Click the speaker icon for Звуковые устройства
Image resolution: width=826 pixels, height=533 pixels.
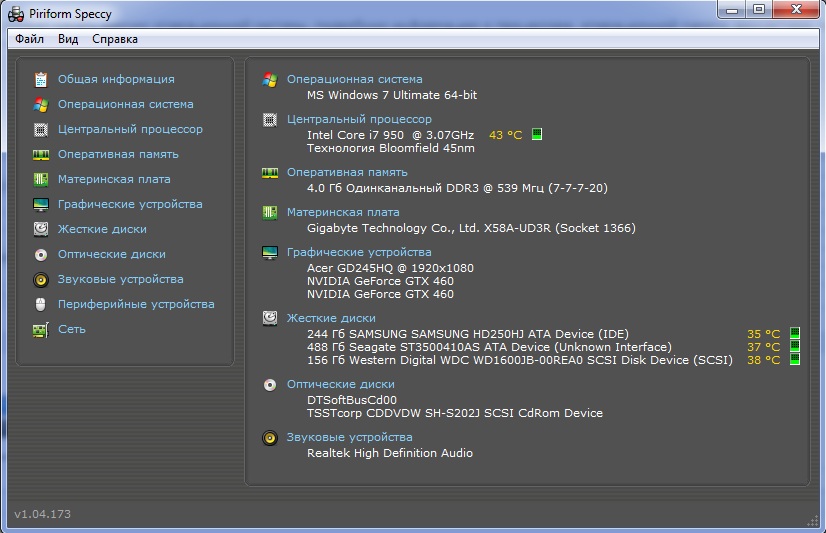coord(41,279)
